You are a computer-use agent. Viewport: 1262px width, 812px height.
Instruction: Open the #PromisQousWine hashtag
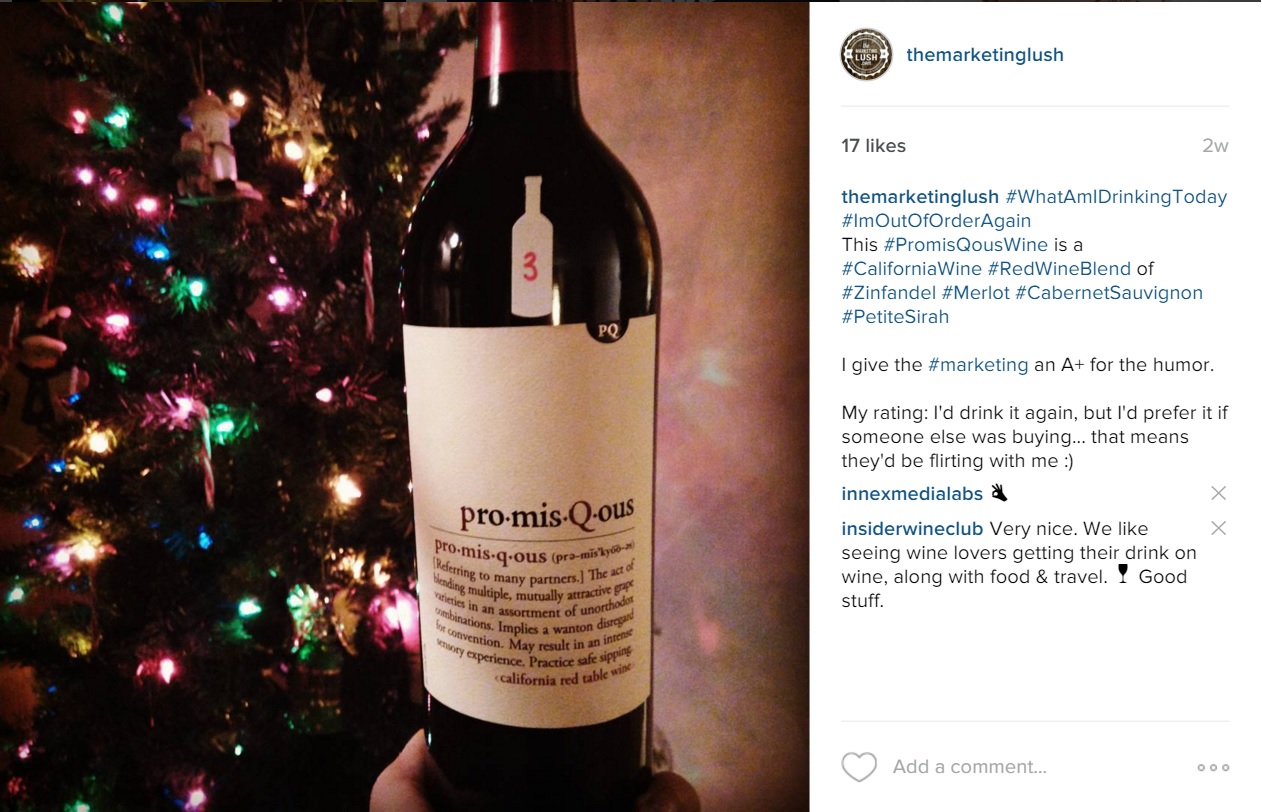coord(965,245)
